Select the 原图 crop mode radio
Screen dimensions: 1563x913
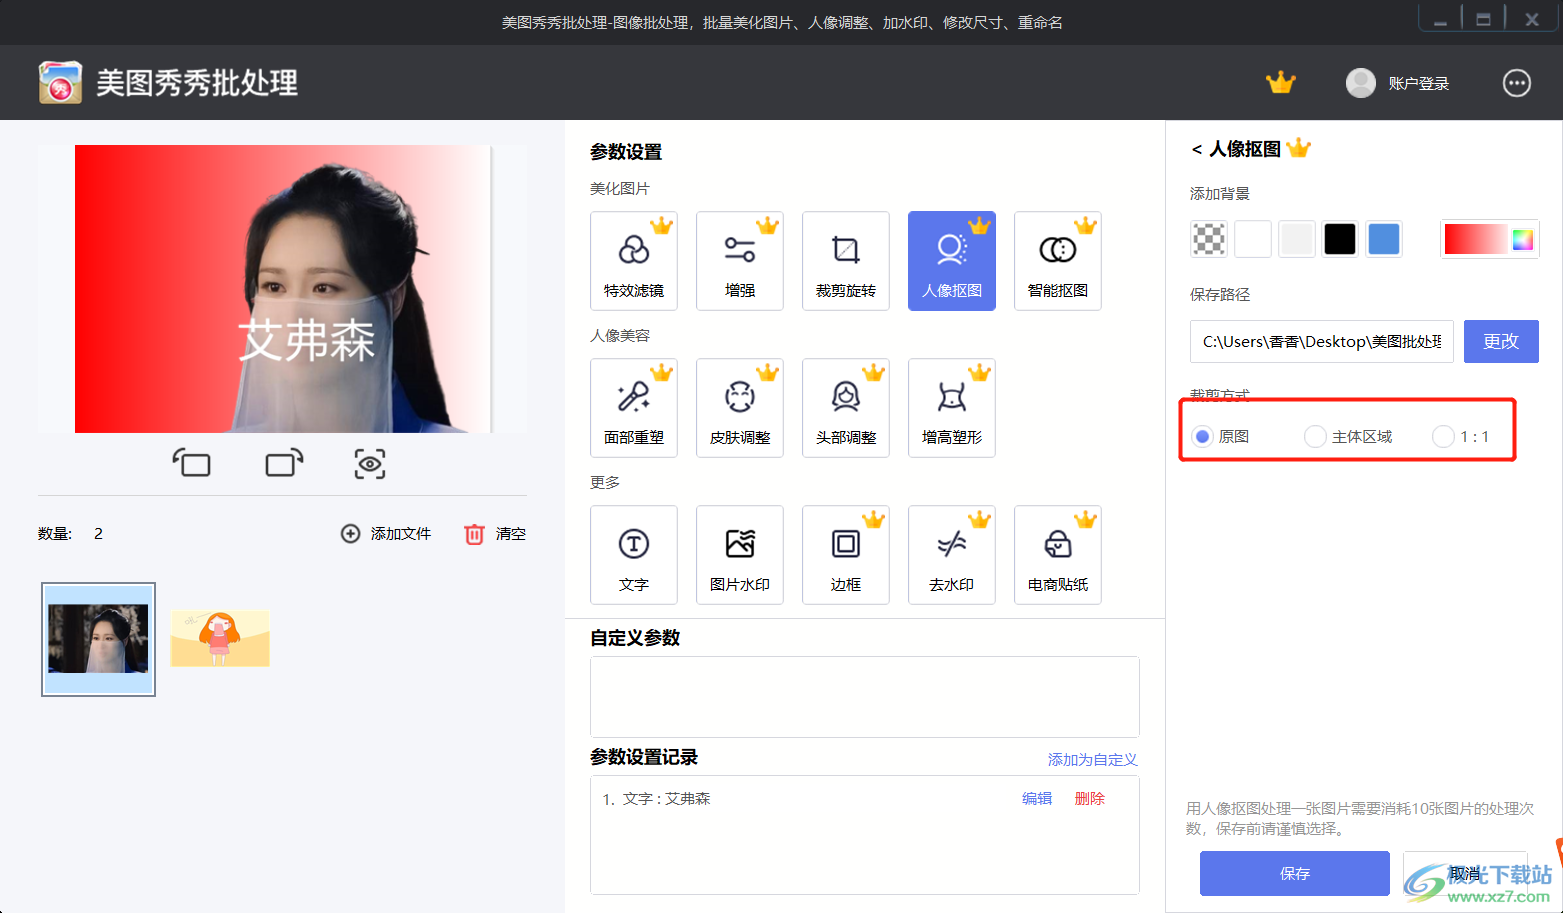coord(1203,437)
